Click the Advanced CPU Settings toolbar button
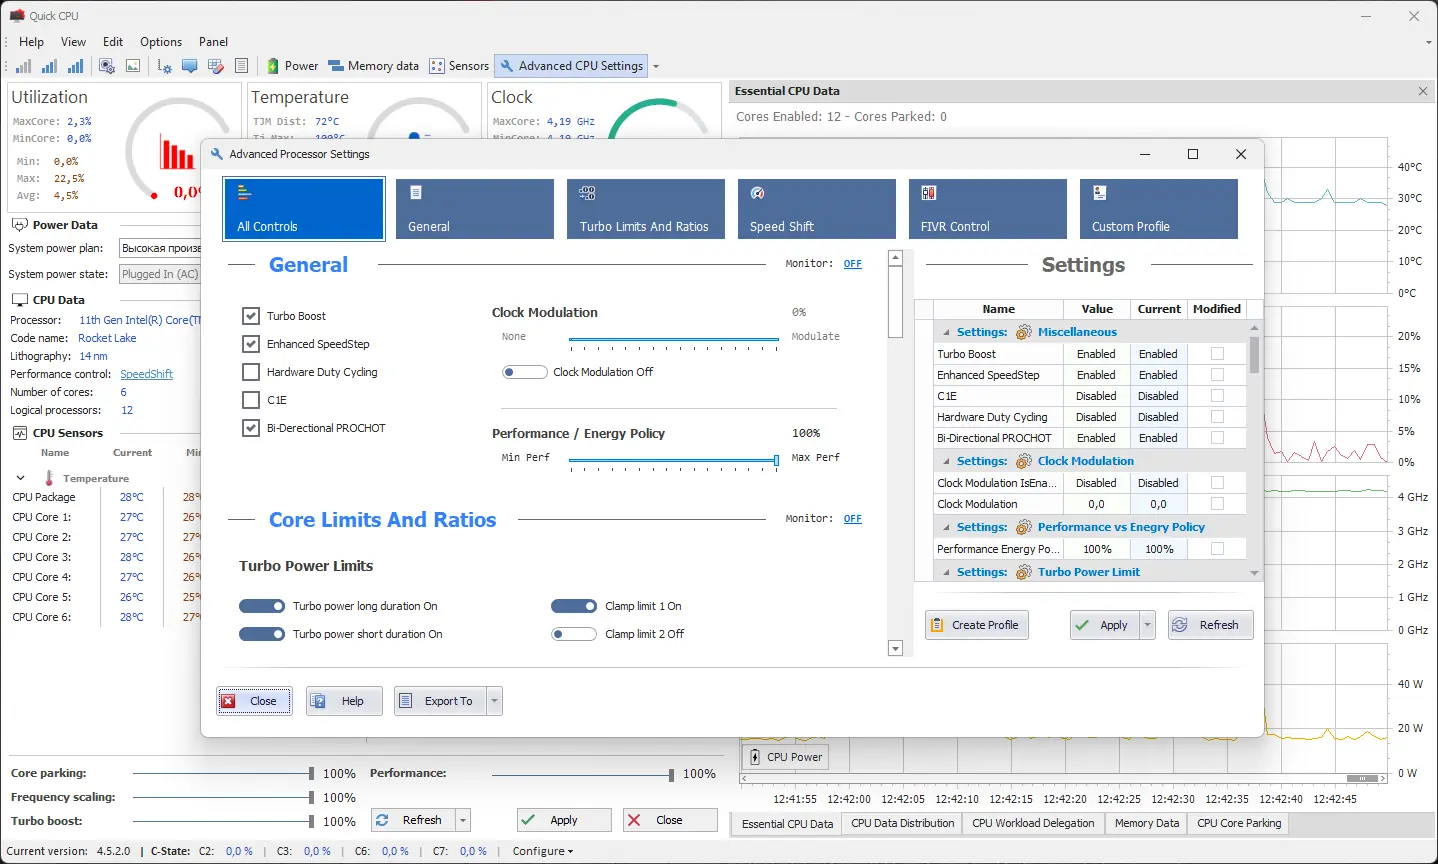Screen dimensions: 1438x864 [572, 66]
